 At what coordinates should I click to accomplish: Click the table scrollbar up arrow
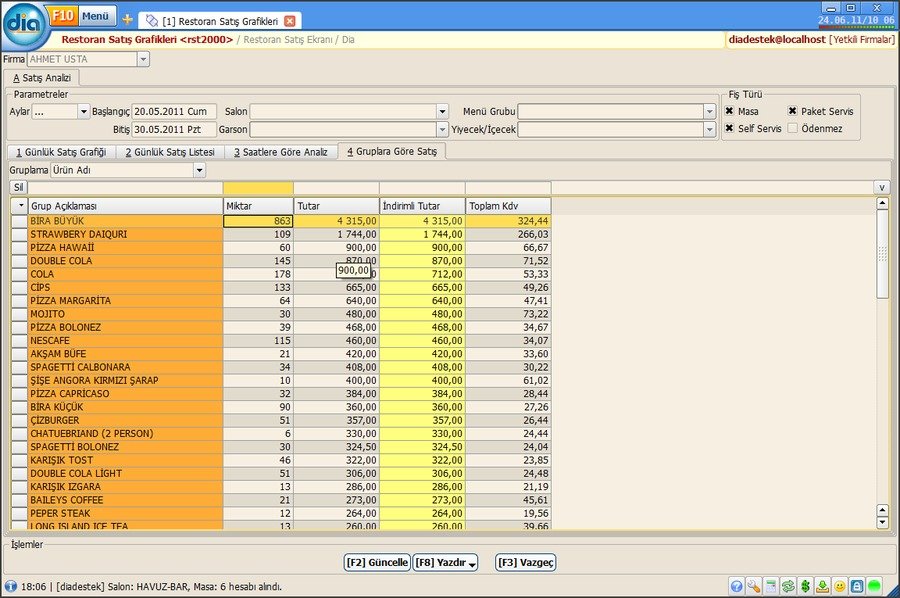[x=883, y=203]
